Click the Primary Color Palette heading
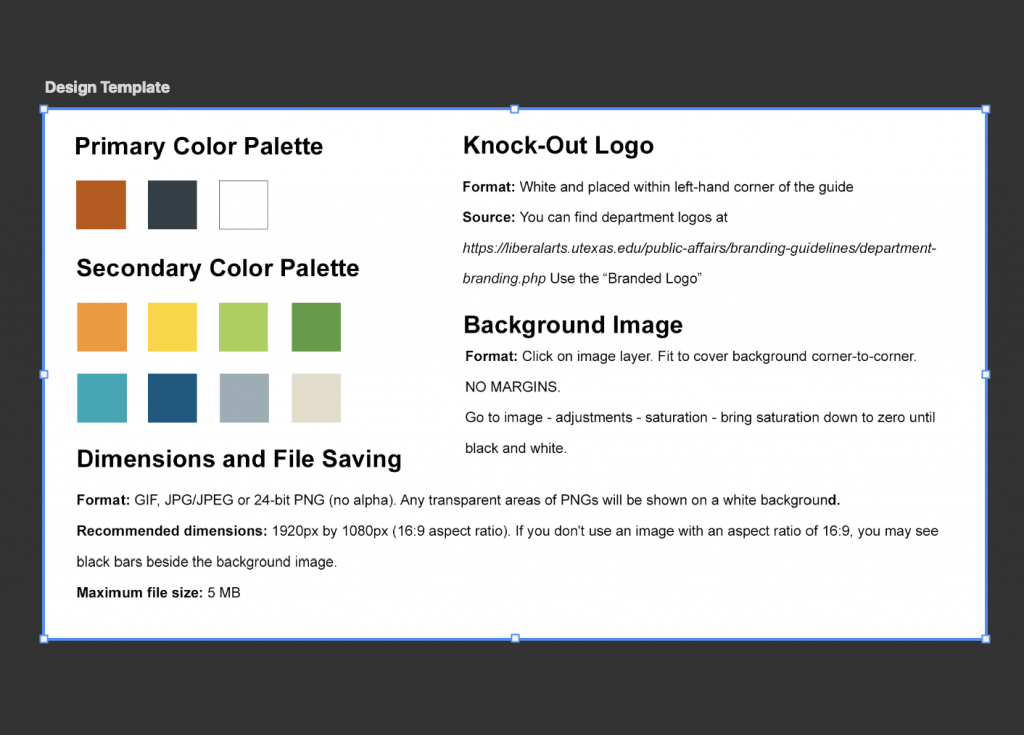 tap(199, 147)
